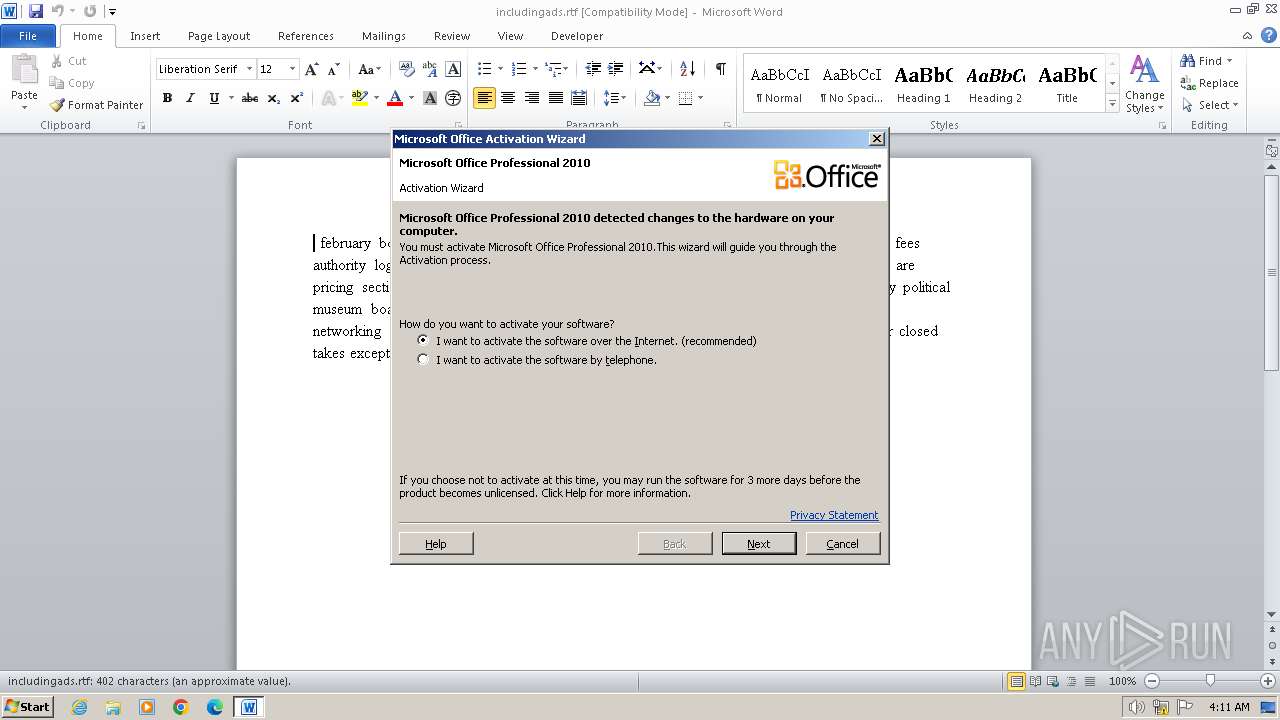Apply the Heading 1 style

[924, 84]
